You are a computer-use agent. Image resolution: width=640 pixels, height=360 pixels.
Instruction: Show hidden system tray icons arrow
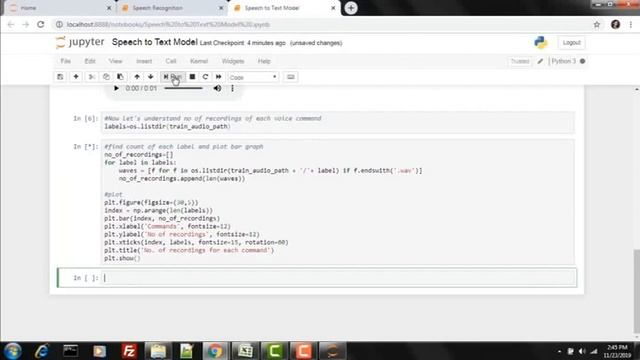559,351
